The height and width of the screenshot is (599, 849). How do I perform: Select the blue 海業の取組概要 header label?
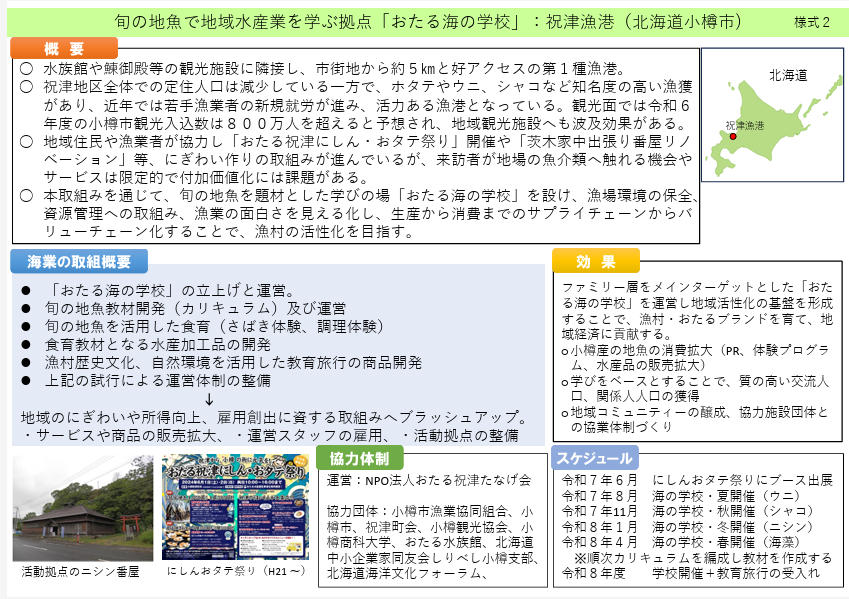pyautogui.click(x=79, y=261)
